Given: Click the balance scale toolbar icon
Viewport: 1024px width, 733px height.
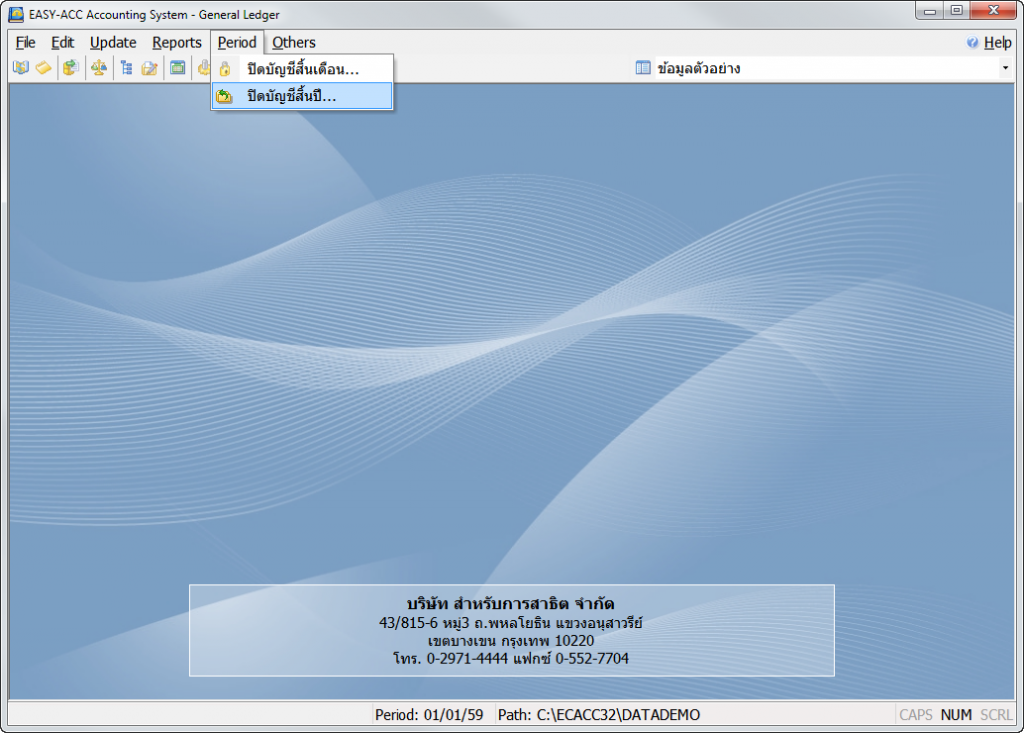Looking at the screenshot, I should (98, 68).
